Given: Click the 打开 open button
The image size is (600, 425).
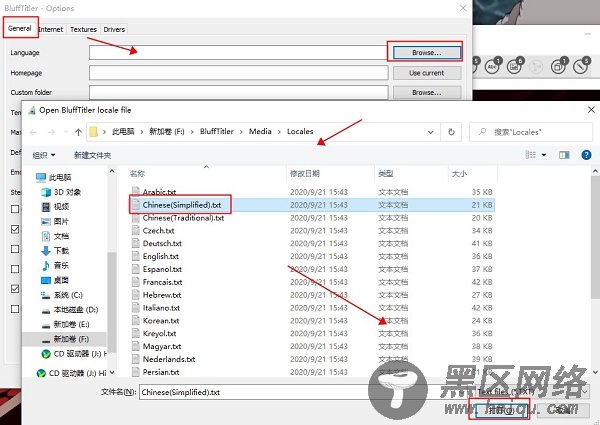Looking at the screenshot, I should pos(501,410).
